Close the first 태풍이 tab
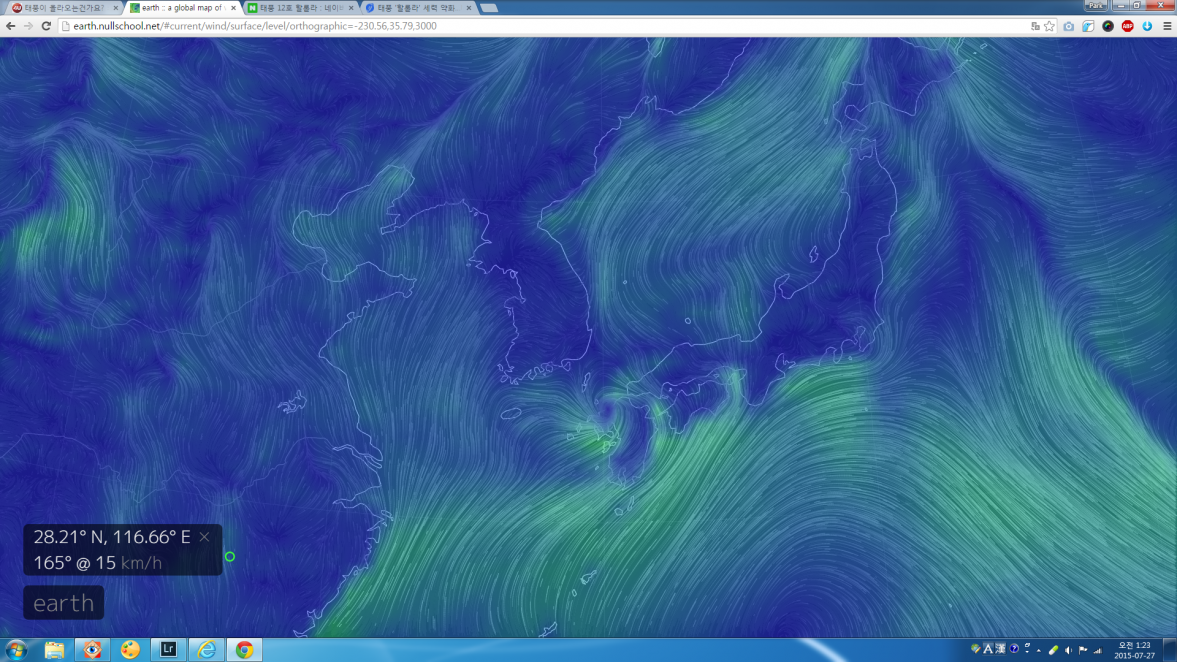The image size is (1177, 662). click(116, 8)
